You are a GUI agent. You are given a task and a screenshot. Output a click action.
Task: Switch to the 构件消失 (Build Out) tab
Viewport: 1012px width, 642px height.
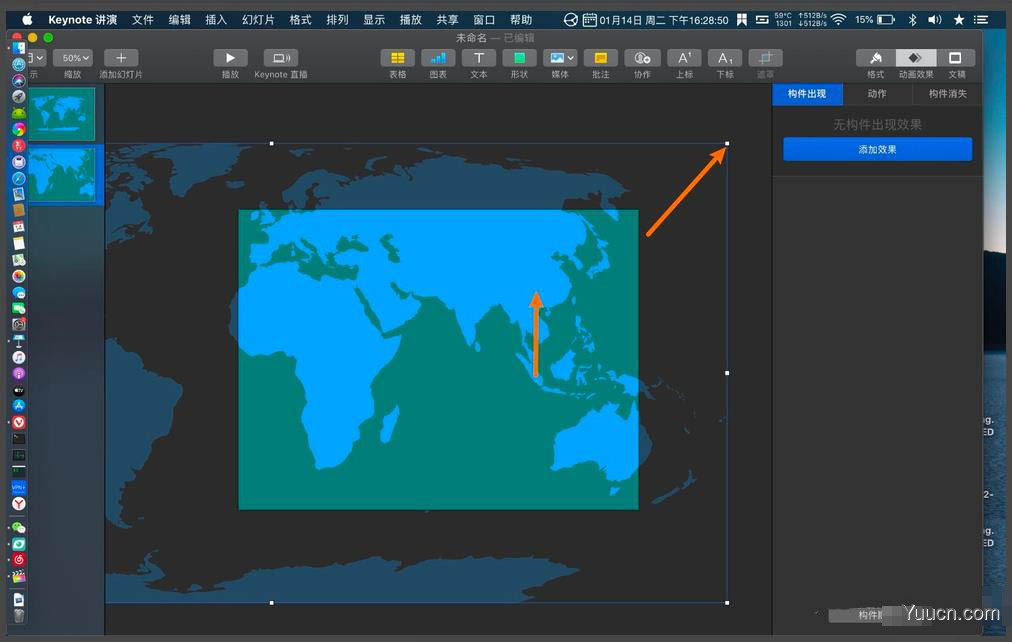tap(947, 94)
